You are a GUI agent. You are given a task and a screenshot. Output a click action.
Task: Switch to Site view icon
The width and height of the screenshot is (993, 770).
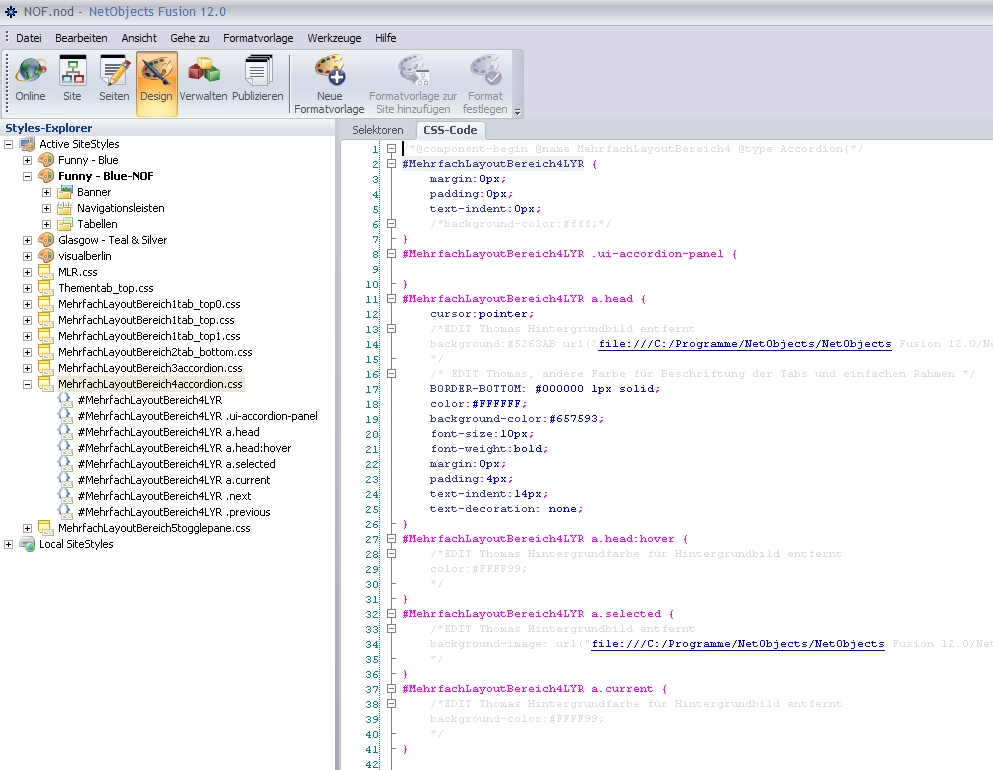[73, 80]
